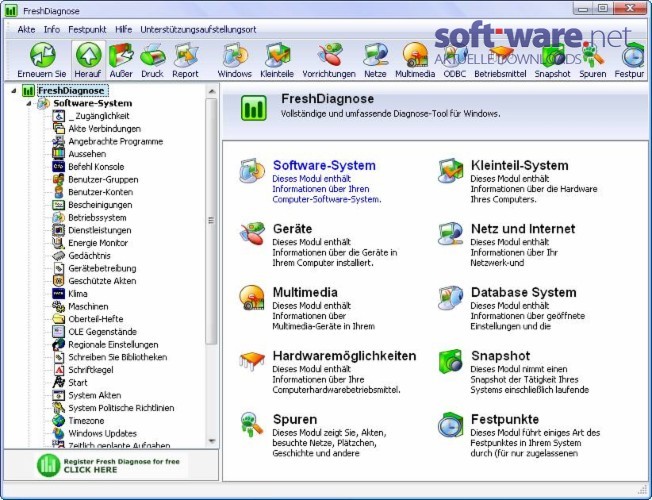Open the Vorrichtungen toolbar icon
Image resolution: width=652 pixels, height=500 pixels.
[329, 54]
